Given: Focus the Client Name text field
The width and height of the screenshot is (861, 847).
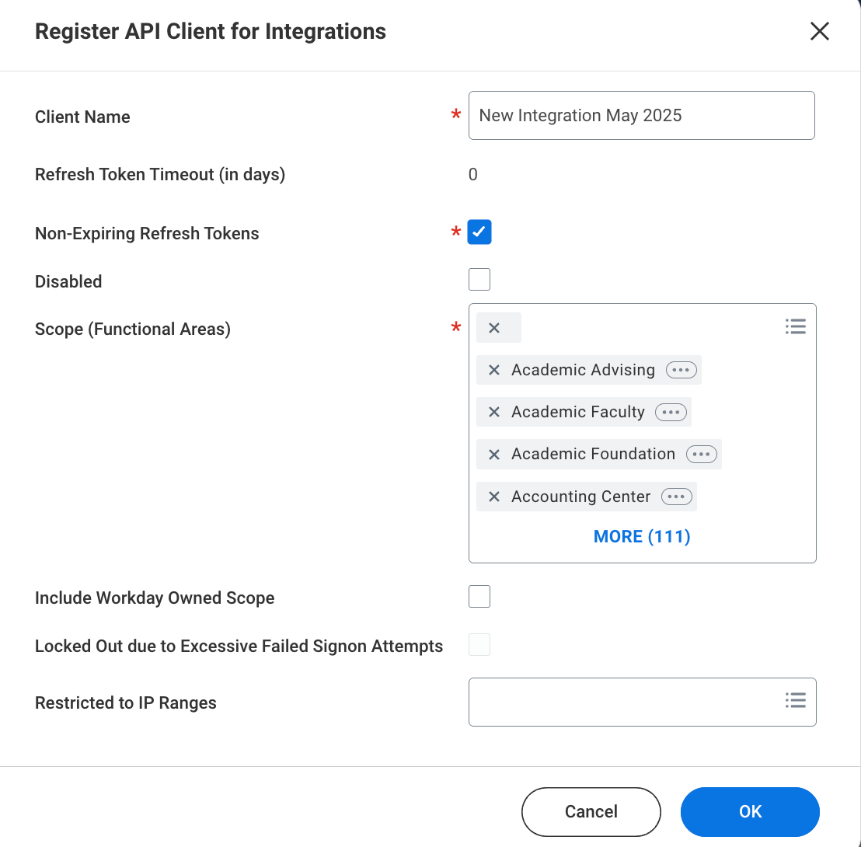Looking at the screenshot, I should (642, 115).
